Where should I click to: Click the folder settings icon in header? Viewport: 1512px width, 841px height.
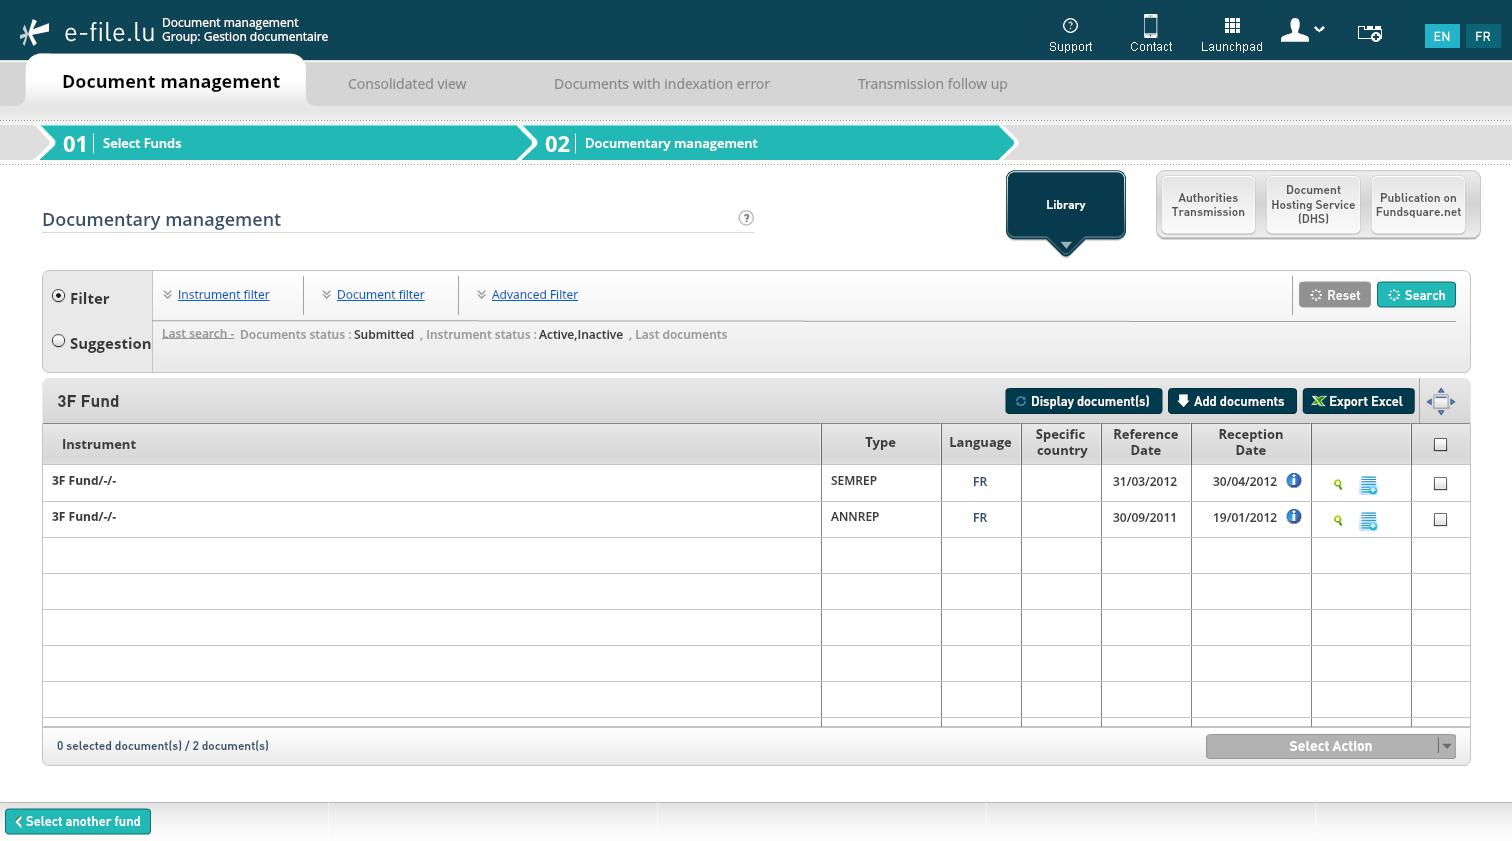pos(1369,33)
